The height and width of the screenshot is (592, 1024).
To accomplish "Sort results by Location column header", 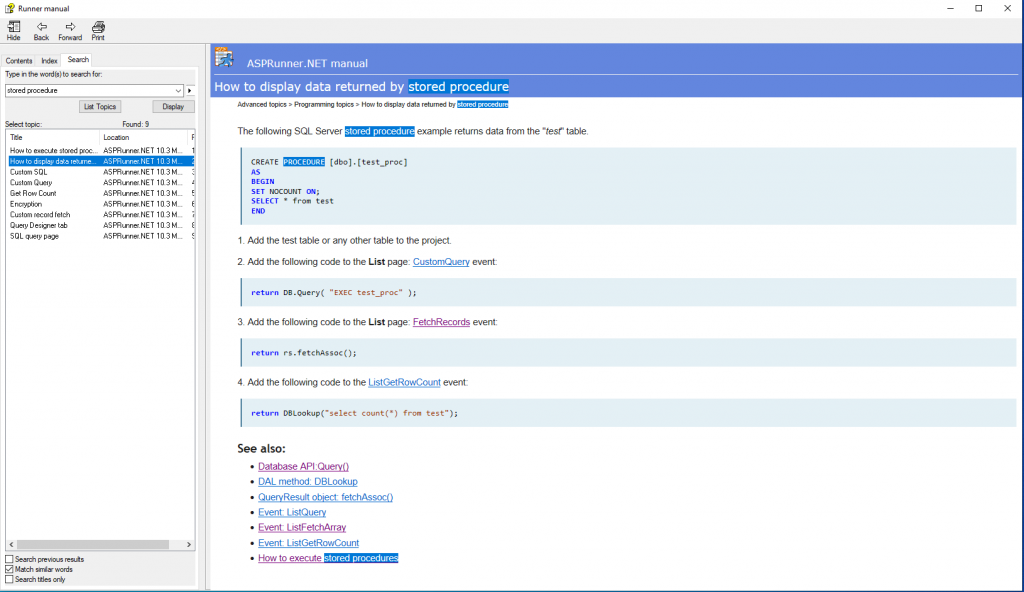I will [144, 137].
